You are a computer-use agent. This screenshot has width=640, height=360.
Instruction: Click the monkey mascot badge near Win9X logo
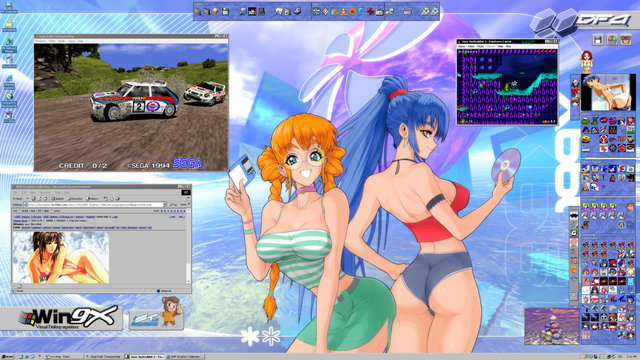[157, 314]
